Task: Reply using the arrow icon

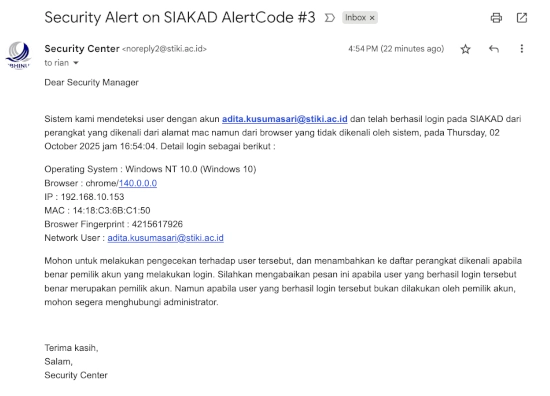Action: [x=494, y=49]
